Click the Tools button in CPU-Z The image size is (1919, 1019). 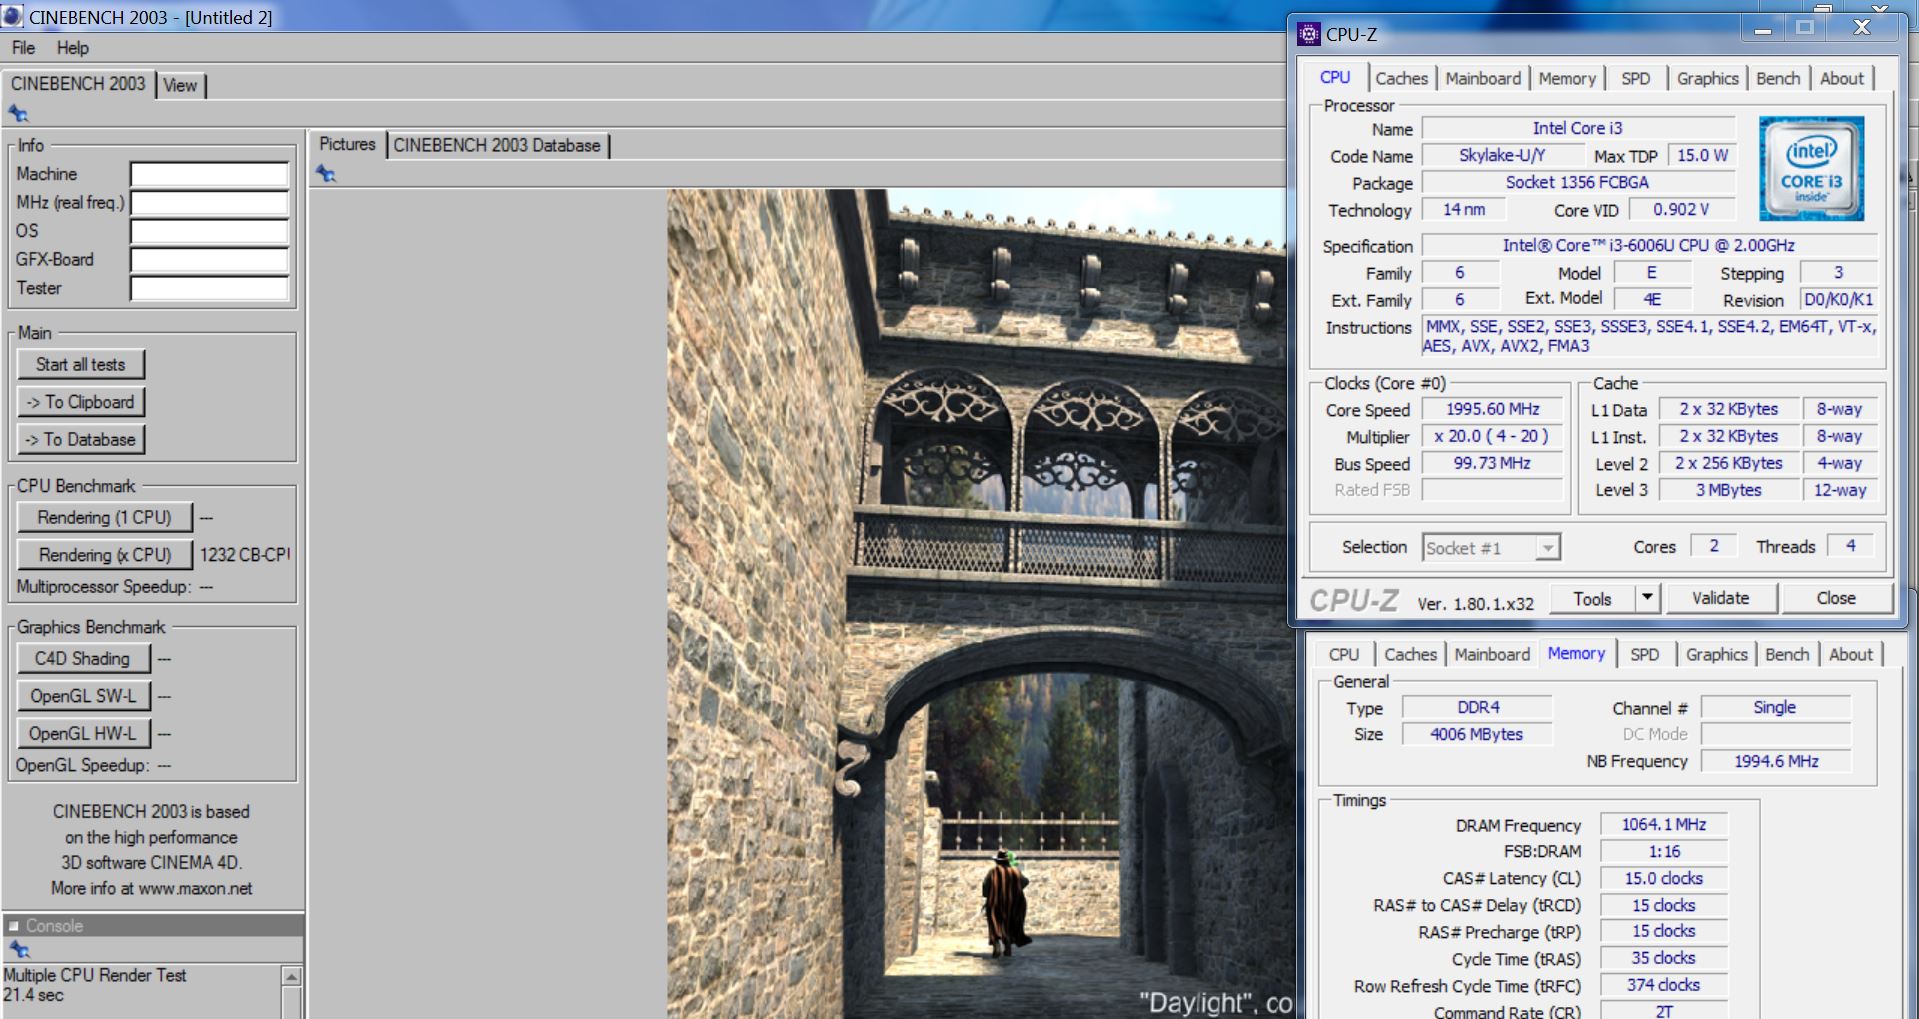pos(1592,598)
